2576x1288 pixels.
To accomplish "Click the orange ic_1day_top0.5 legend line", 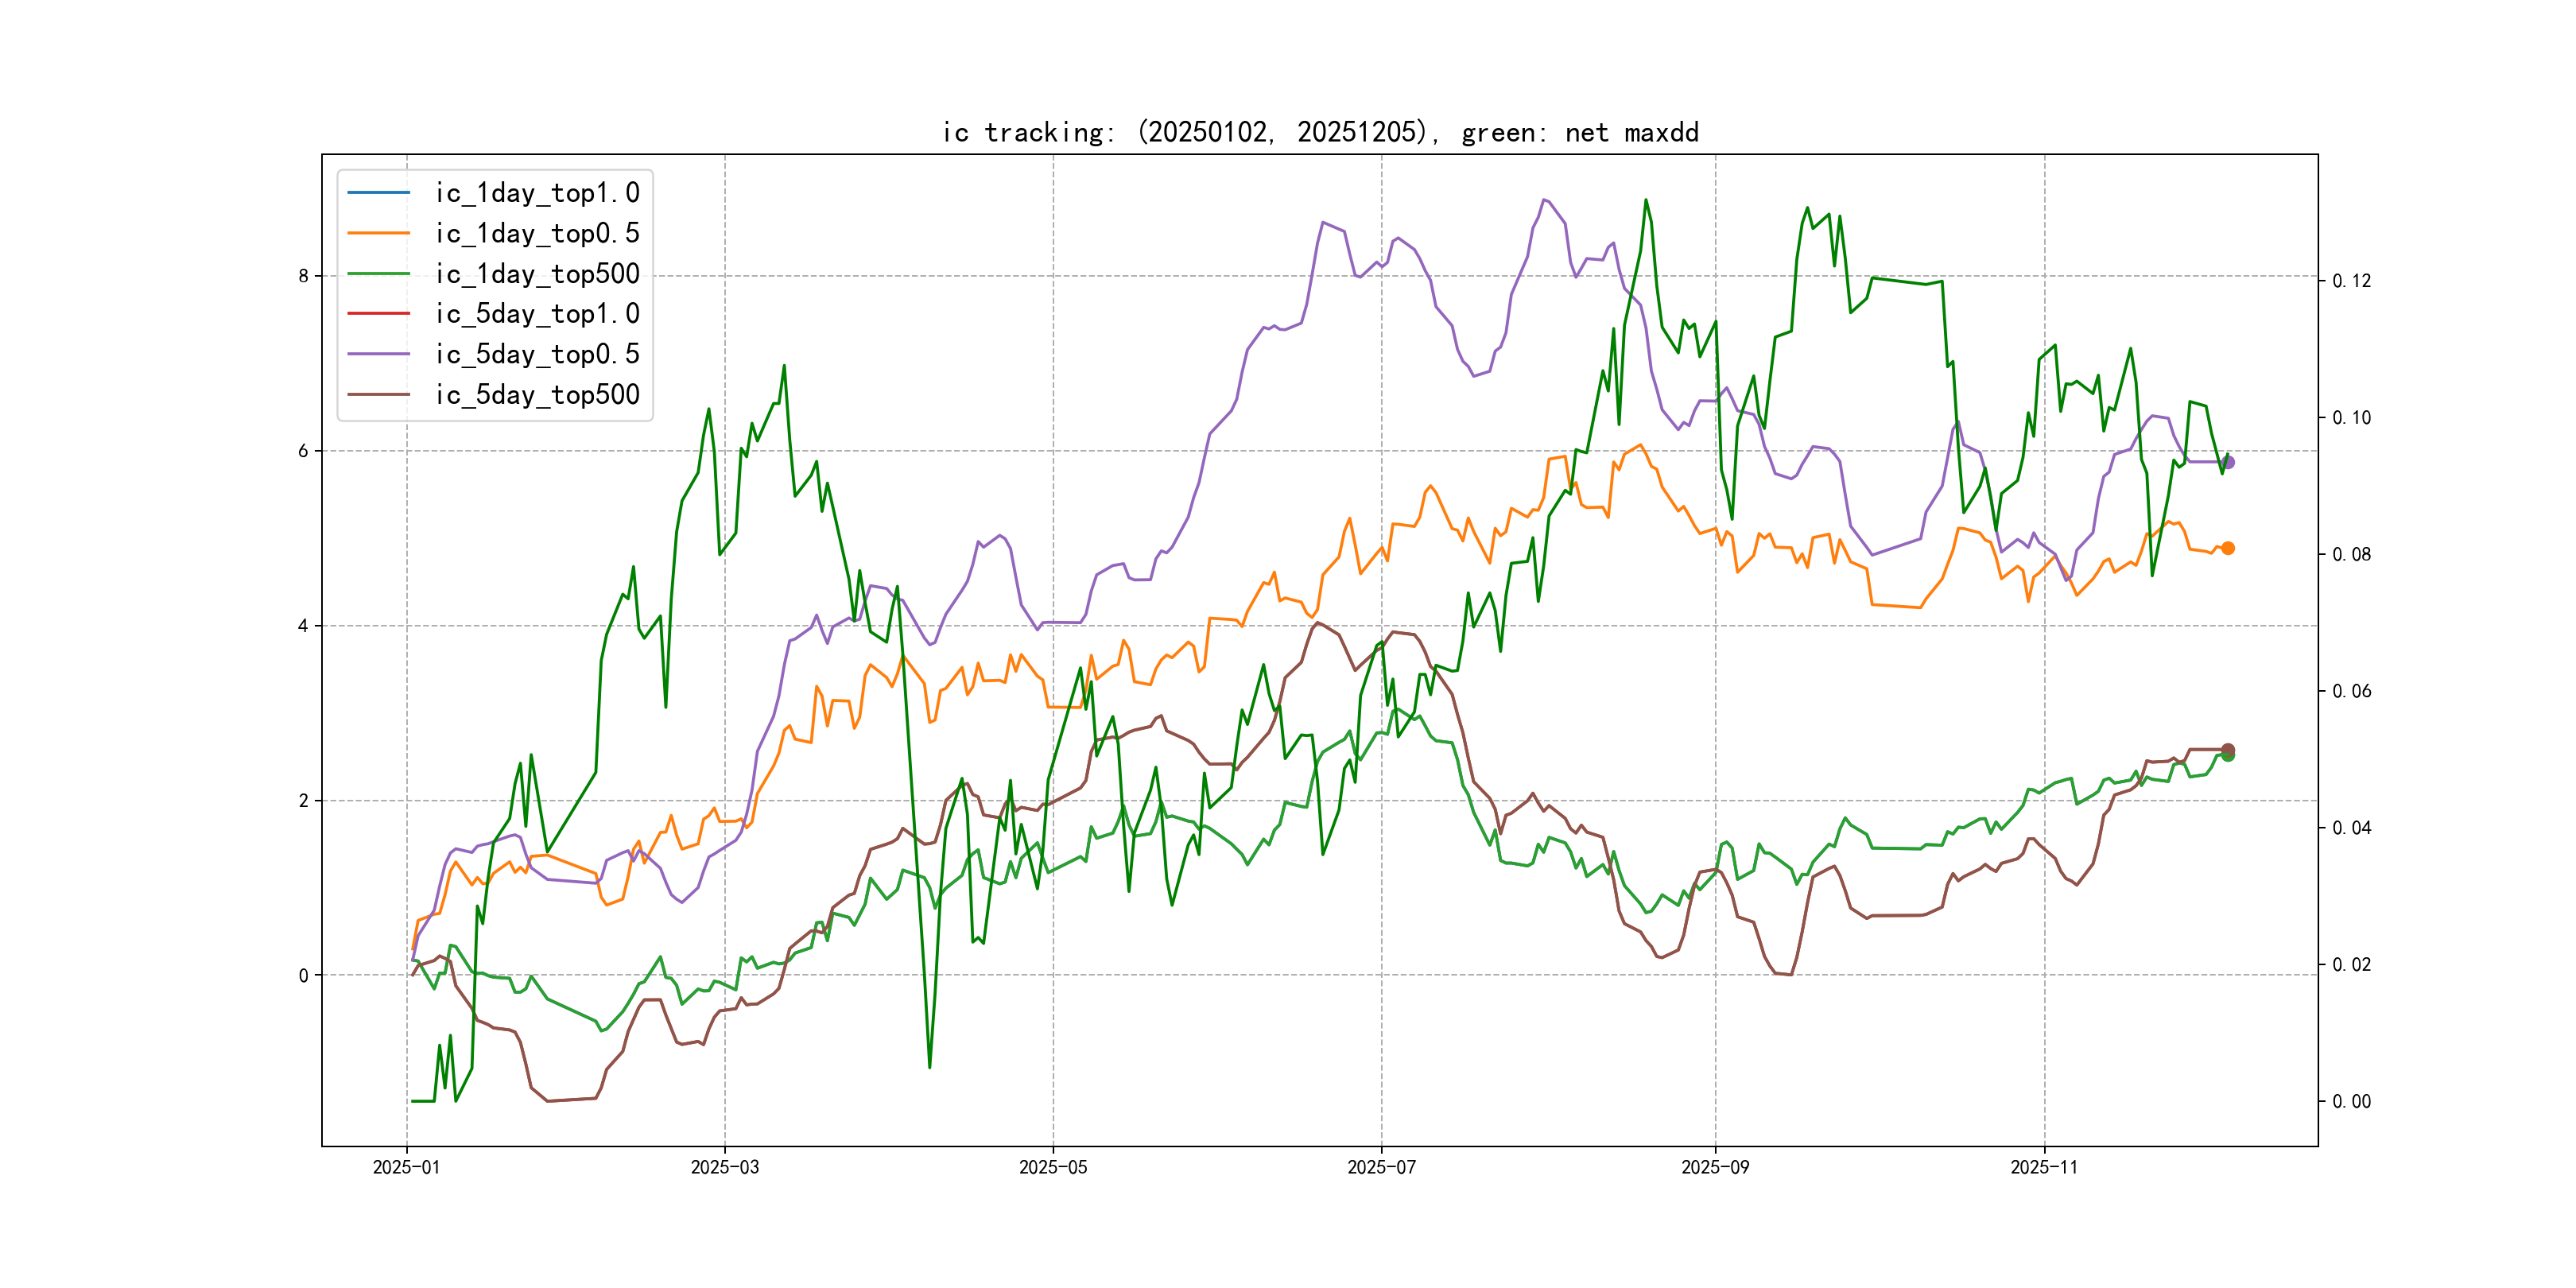I will (x=378, y=233).
